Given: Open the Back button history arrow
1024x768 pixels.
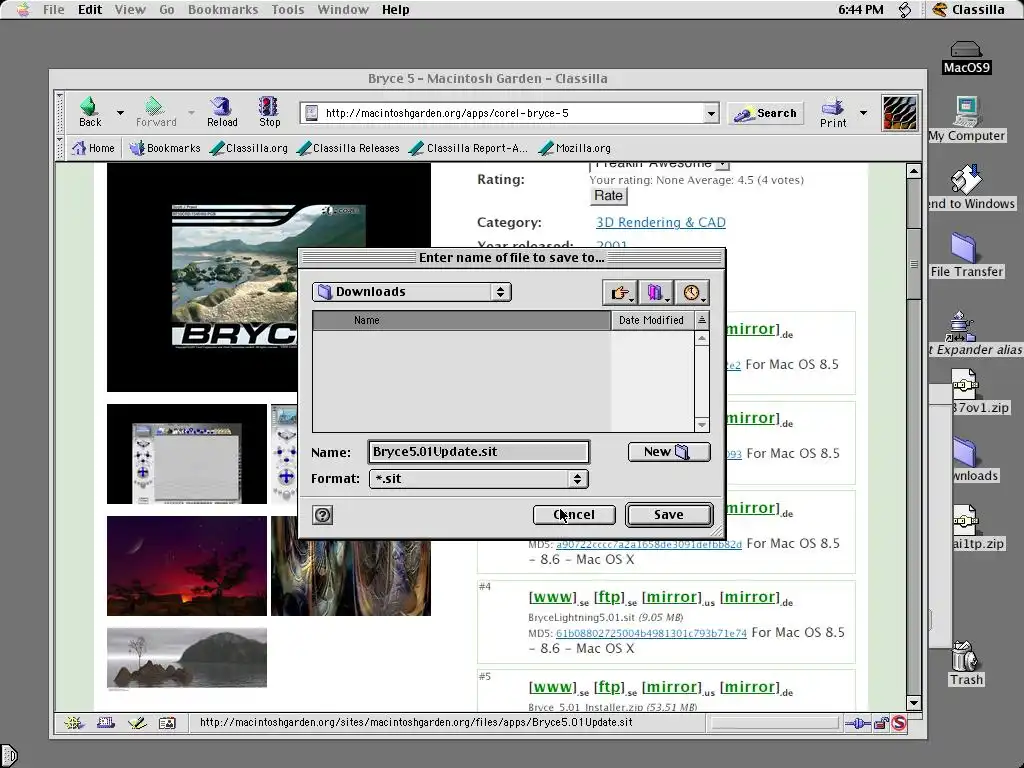Looking at the screenshot, I should [120, 112].
